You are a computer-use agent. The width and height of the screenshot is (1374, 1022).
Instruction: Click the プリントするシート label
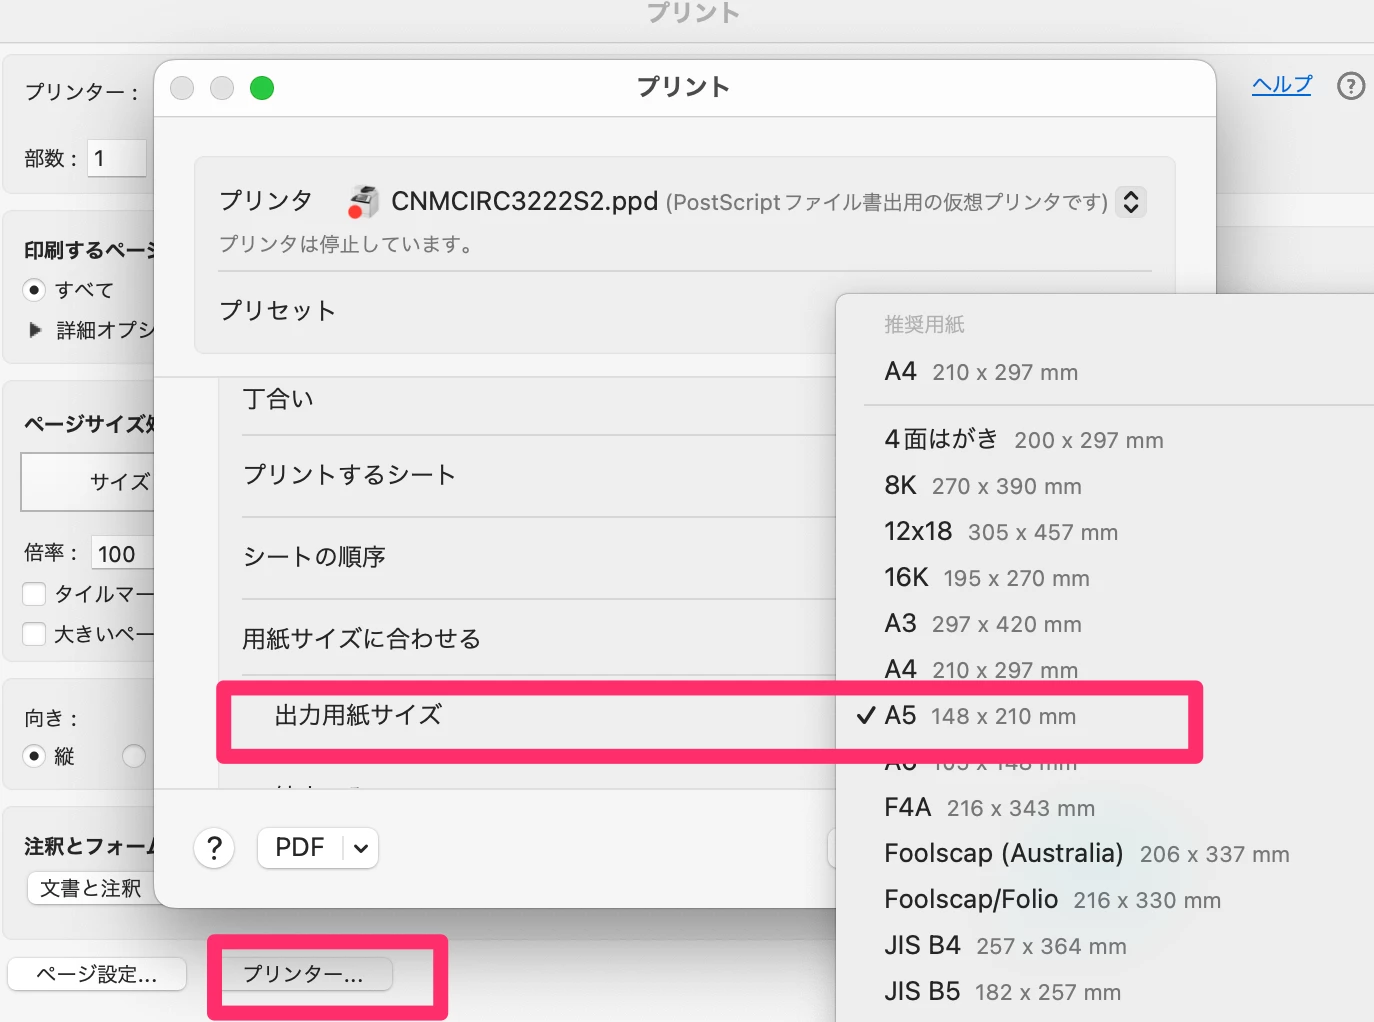click(349, 475)
